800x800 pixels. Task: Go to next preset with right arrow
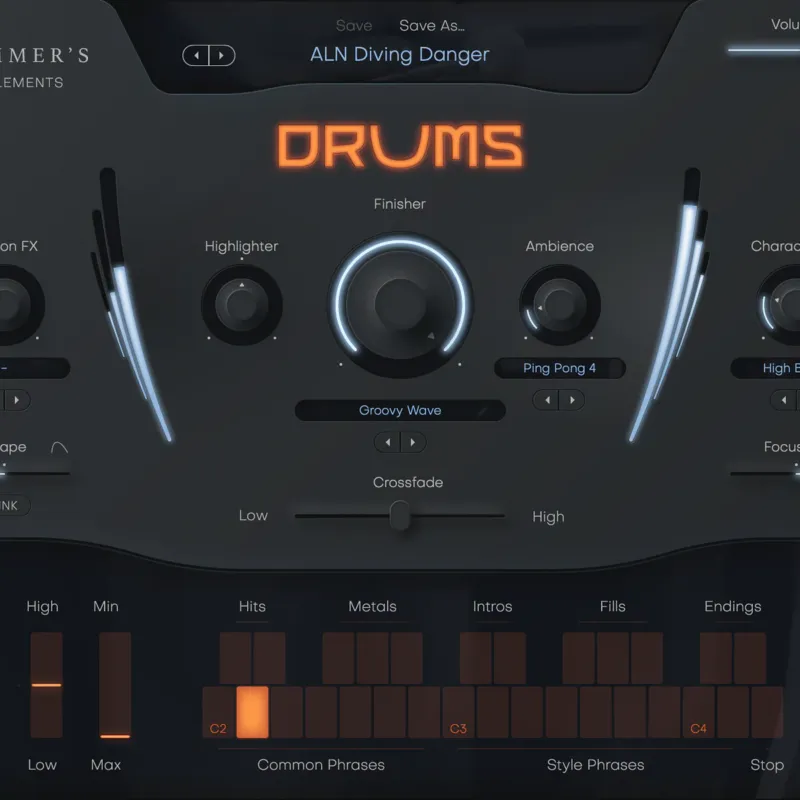(222, 55)
